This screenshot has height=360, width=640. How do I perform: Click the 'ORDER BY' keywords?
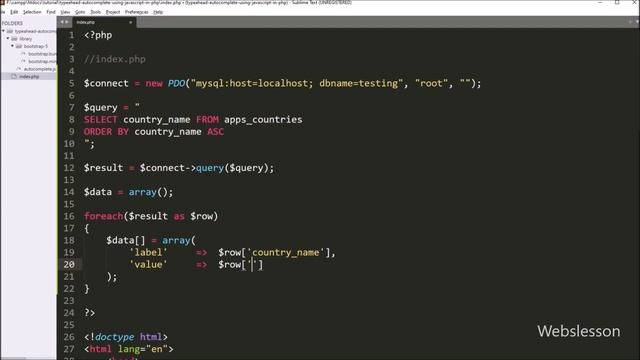[106, 132]
